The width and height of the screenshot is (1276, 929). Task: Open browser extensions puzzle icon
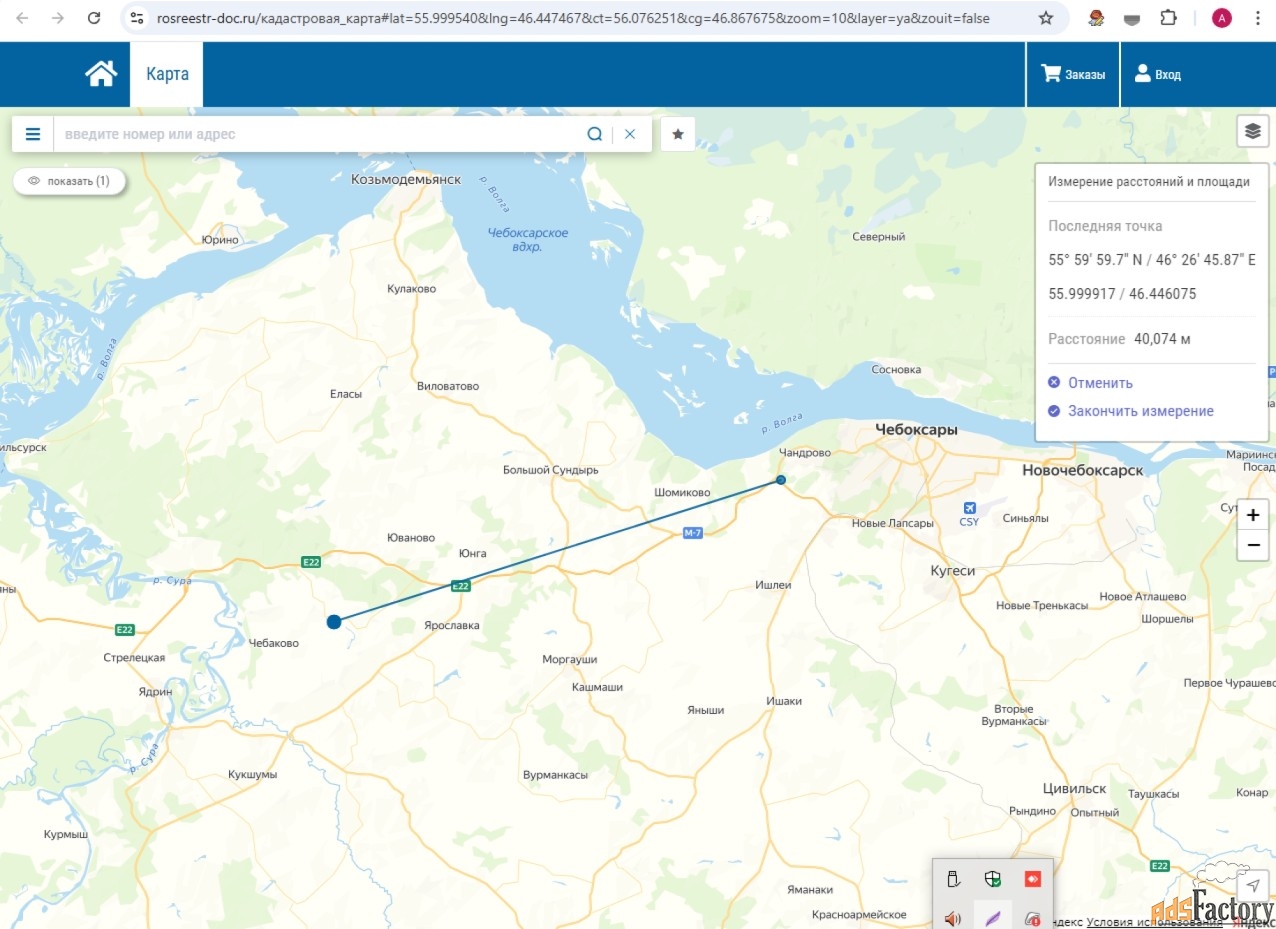1168,18
